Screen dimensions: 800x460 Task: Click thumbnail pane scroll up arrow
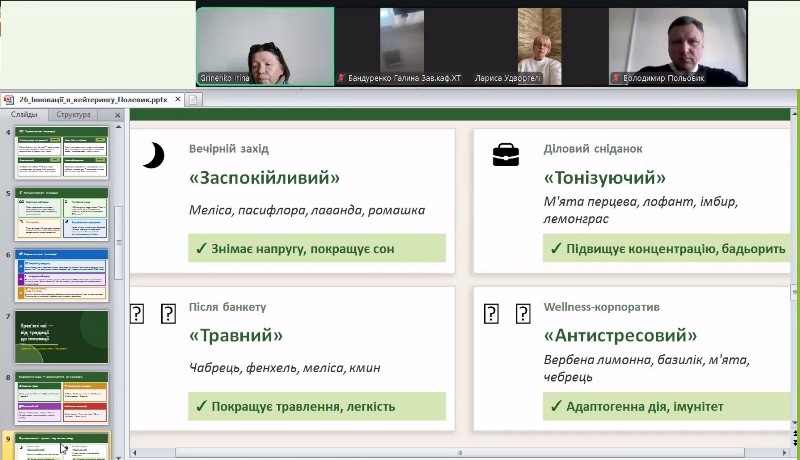(x=119, y=126)
